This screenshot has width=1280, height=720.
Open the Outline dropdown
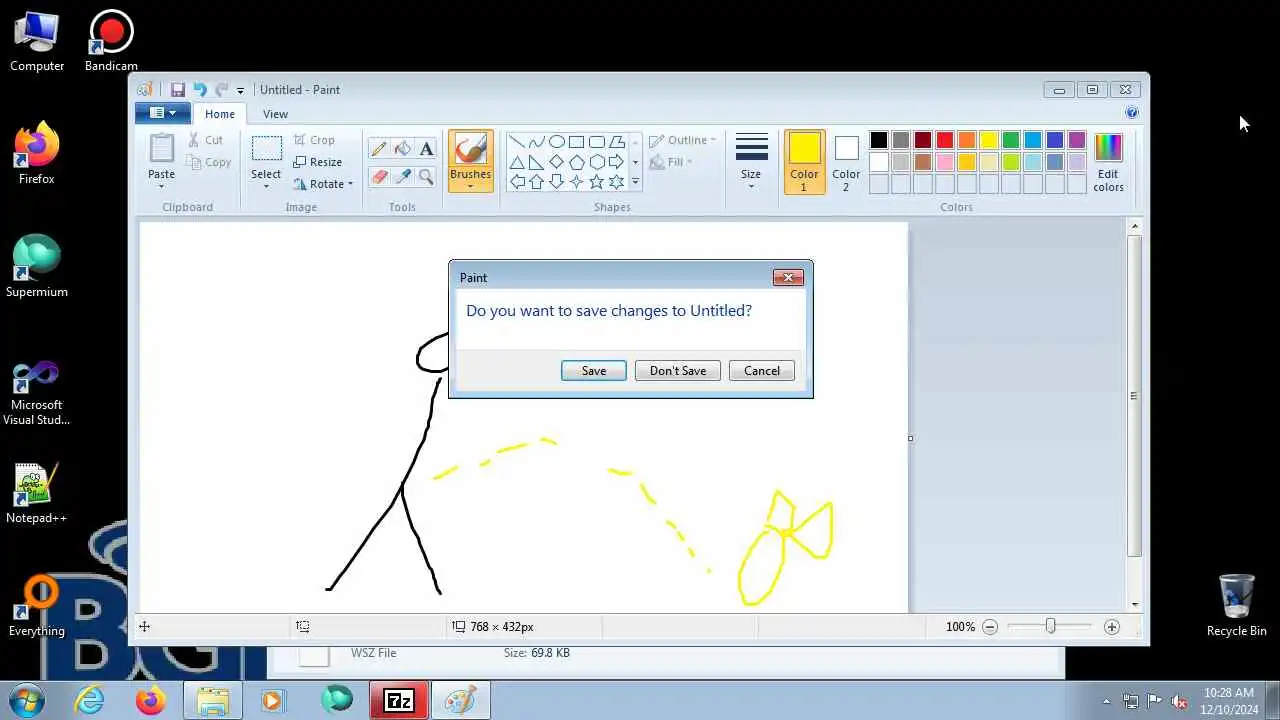point(682,140)
